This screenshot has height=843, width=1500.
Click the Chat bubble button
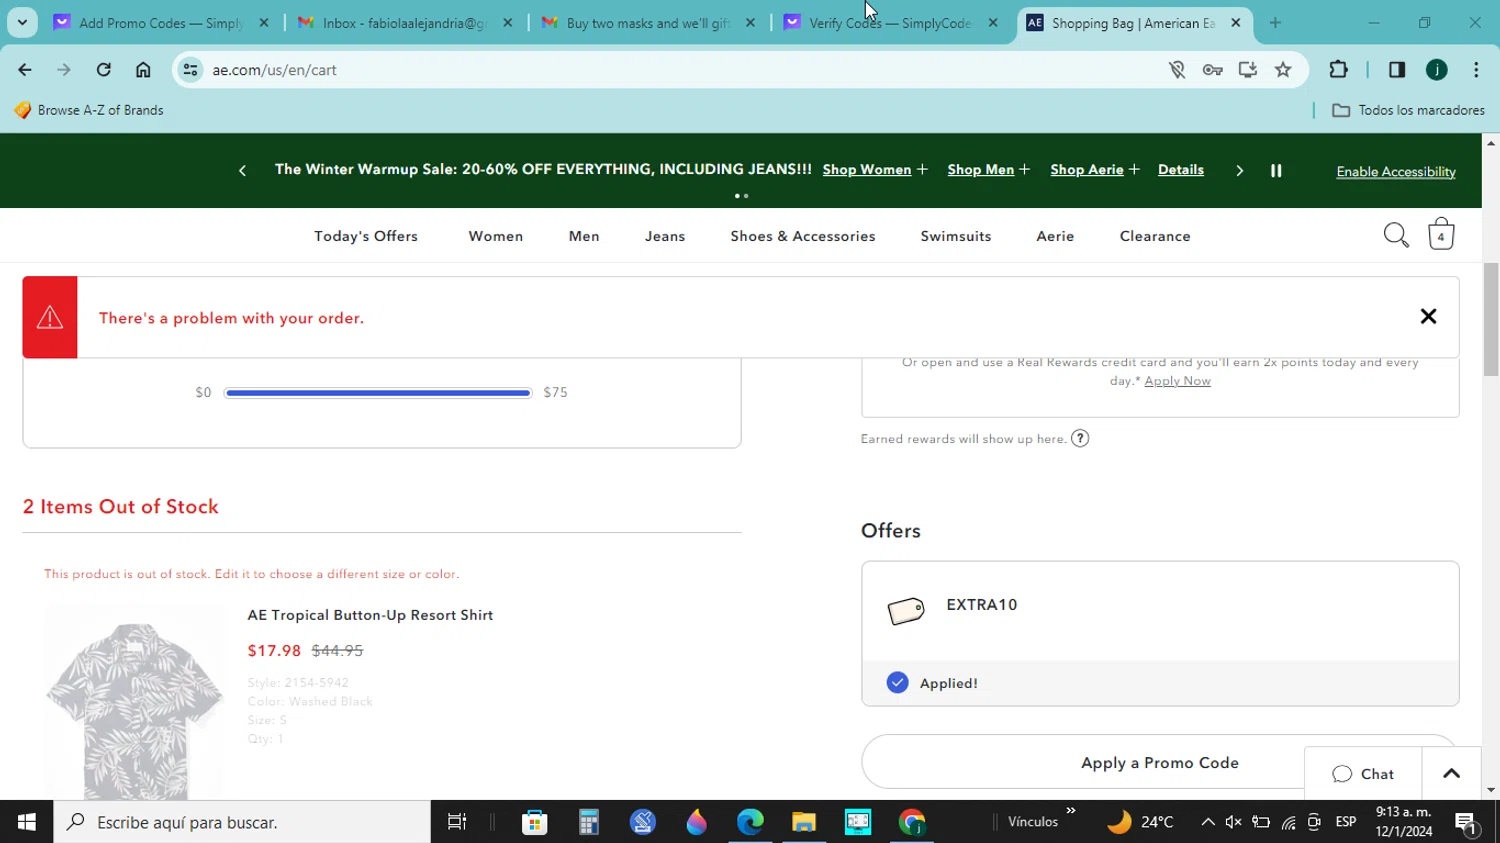[x=1363, y=774]
